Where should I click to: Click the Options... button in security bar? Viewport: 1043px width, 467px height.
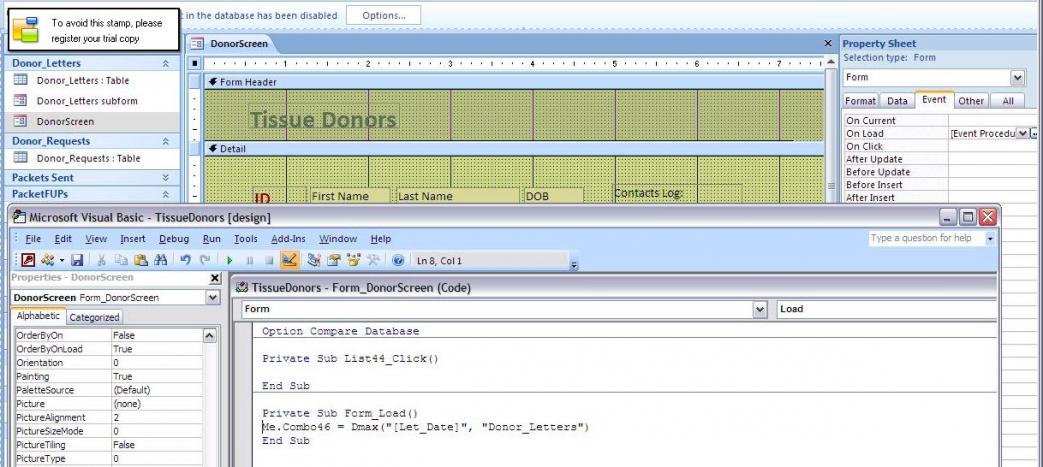pos(384,15)
